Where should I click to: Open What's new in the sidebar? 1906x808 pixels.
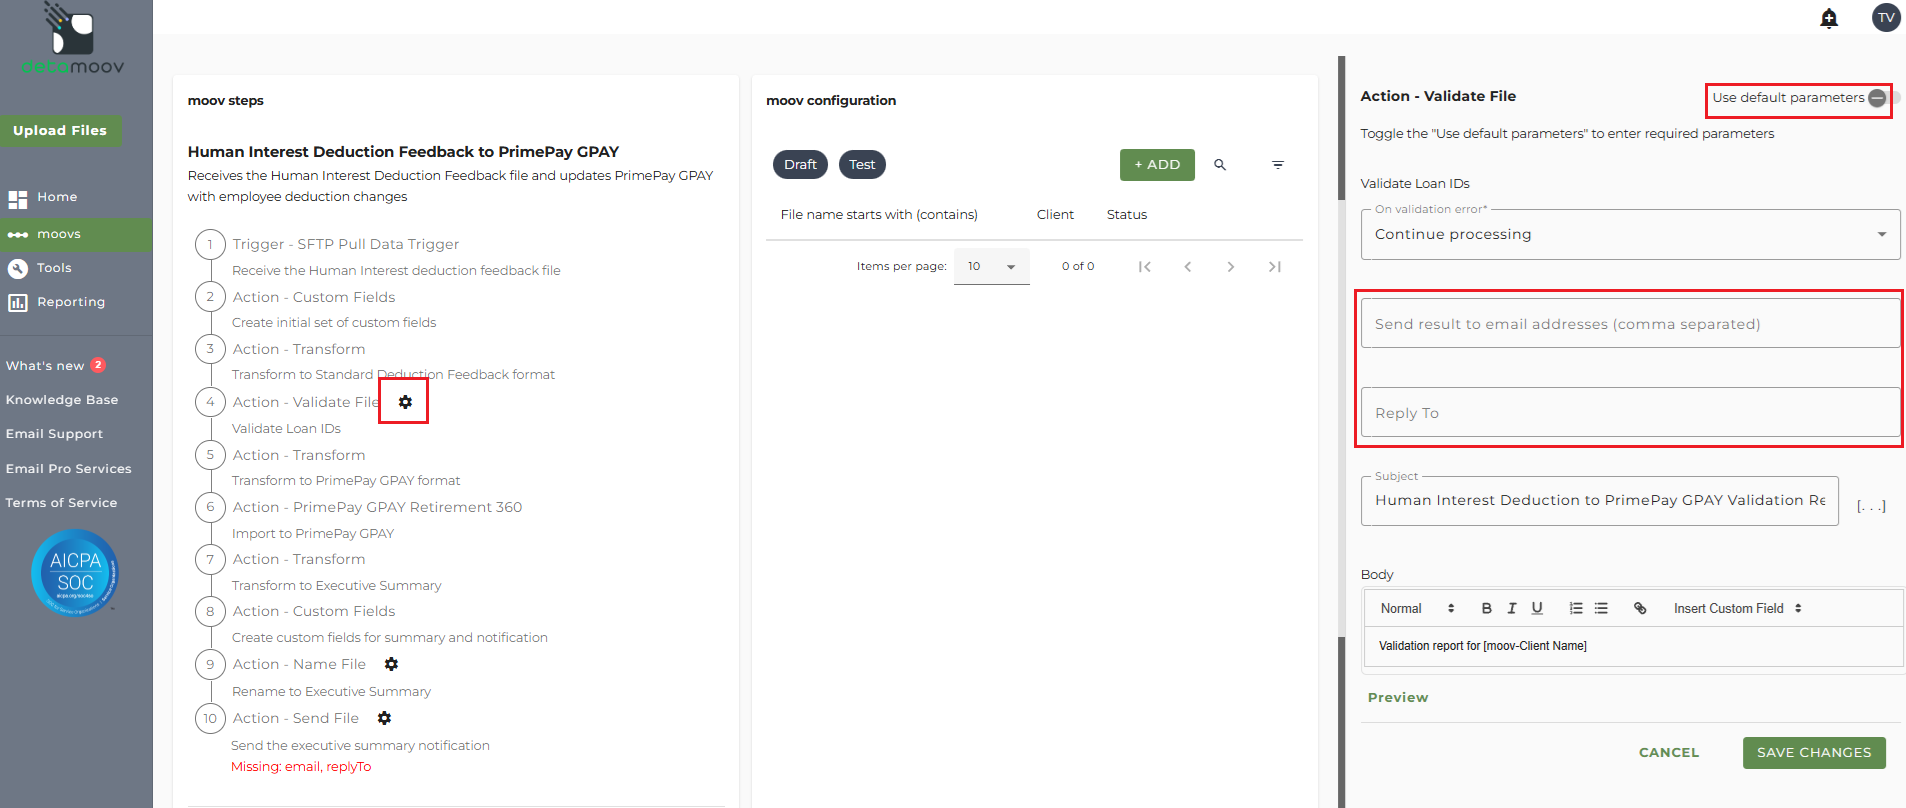[x=45, y=366]
